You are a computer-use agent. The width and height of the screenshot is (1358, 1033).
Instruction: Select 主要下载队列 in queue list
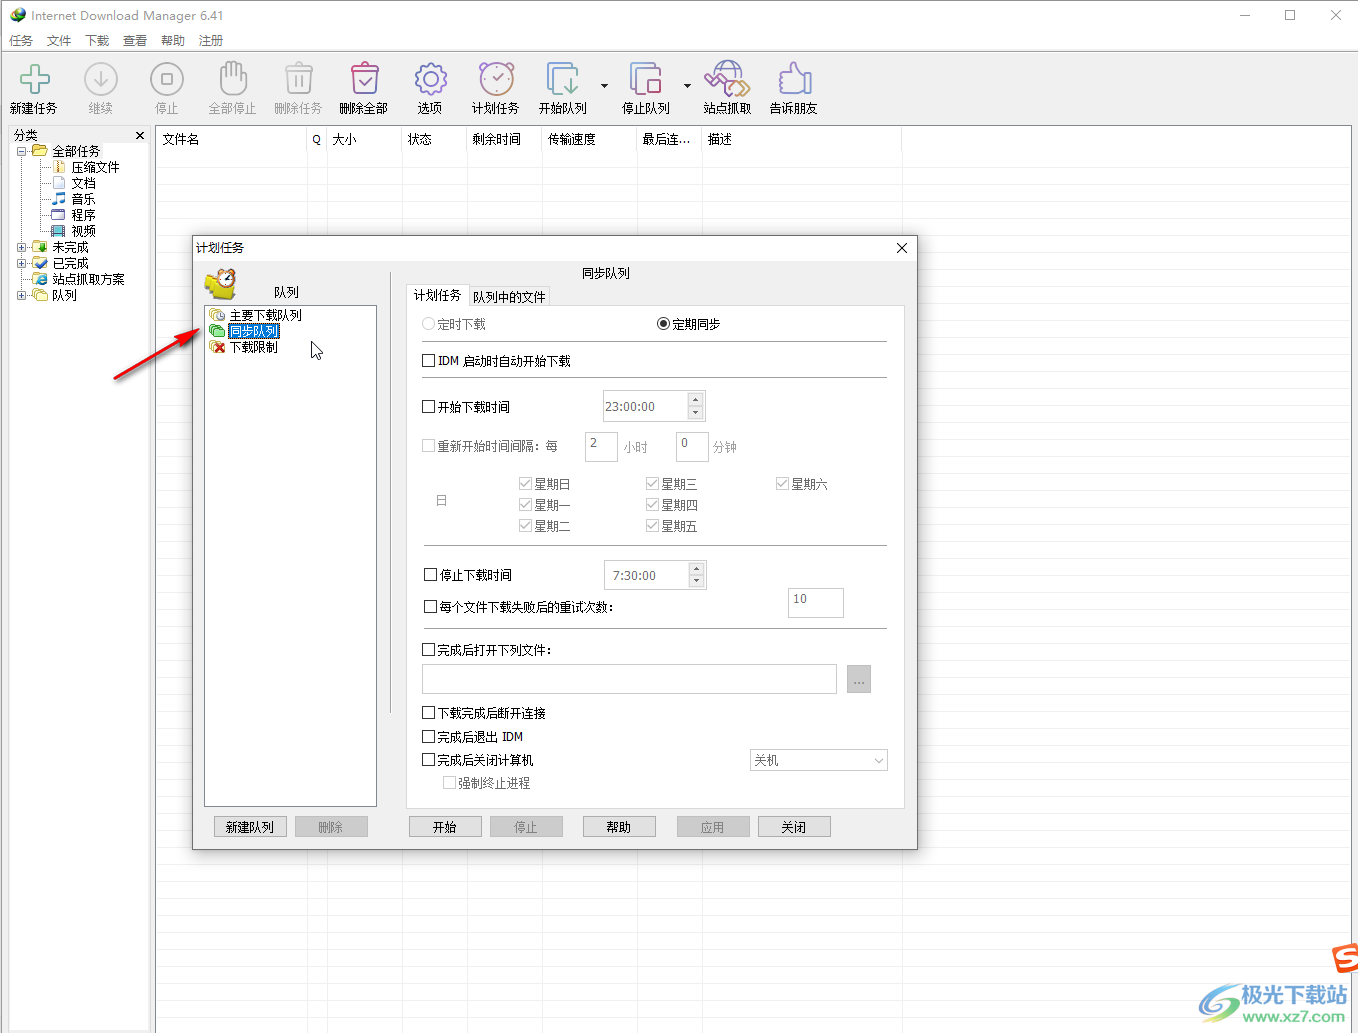265,315
